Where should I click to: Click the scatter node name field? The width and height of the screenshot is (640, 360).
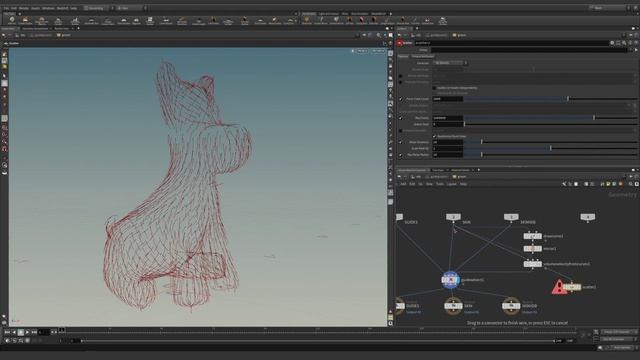click(511, 43)
